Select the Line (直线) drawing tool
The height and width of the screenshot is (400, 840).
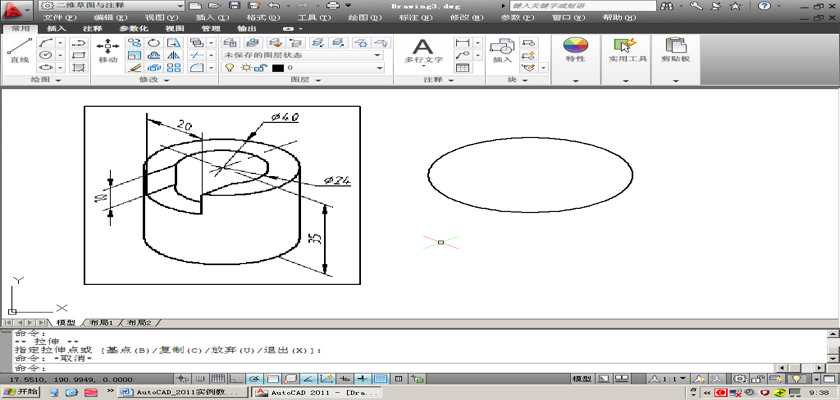pos(19,52)
